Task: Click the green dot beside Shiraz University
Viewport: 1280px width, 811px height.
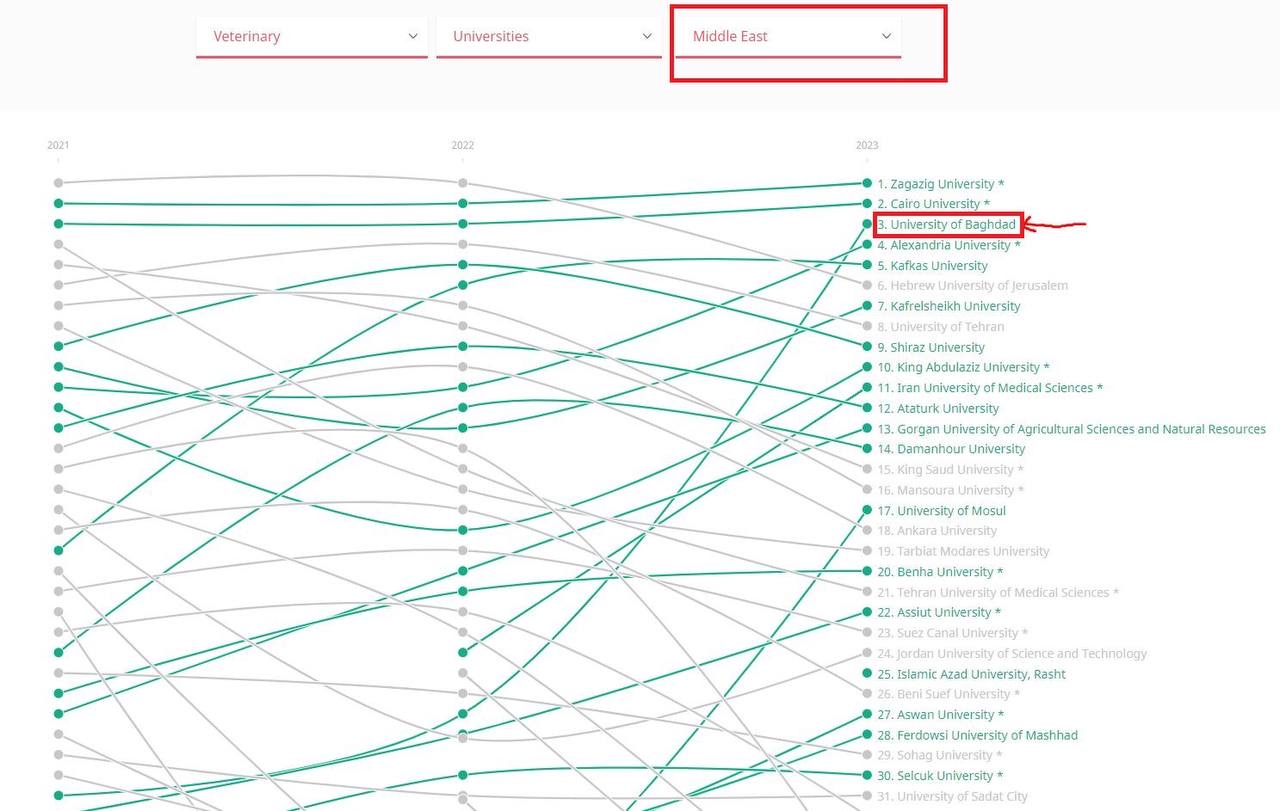Action: click(867, 347)
